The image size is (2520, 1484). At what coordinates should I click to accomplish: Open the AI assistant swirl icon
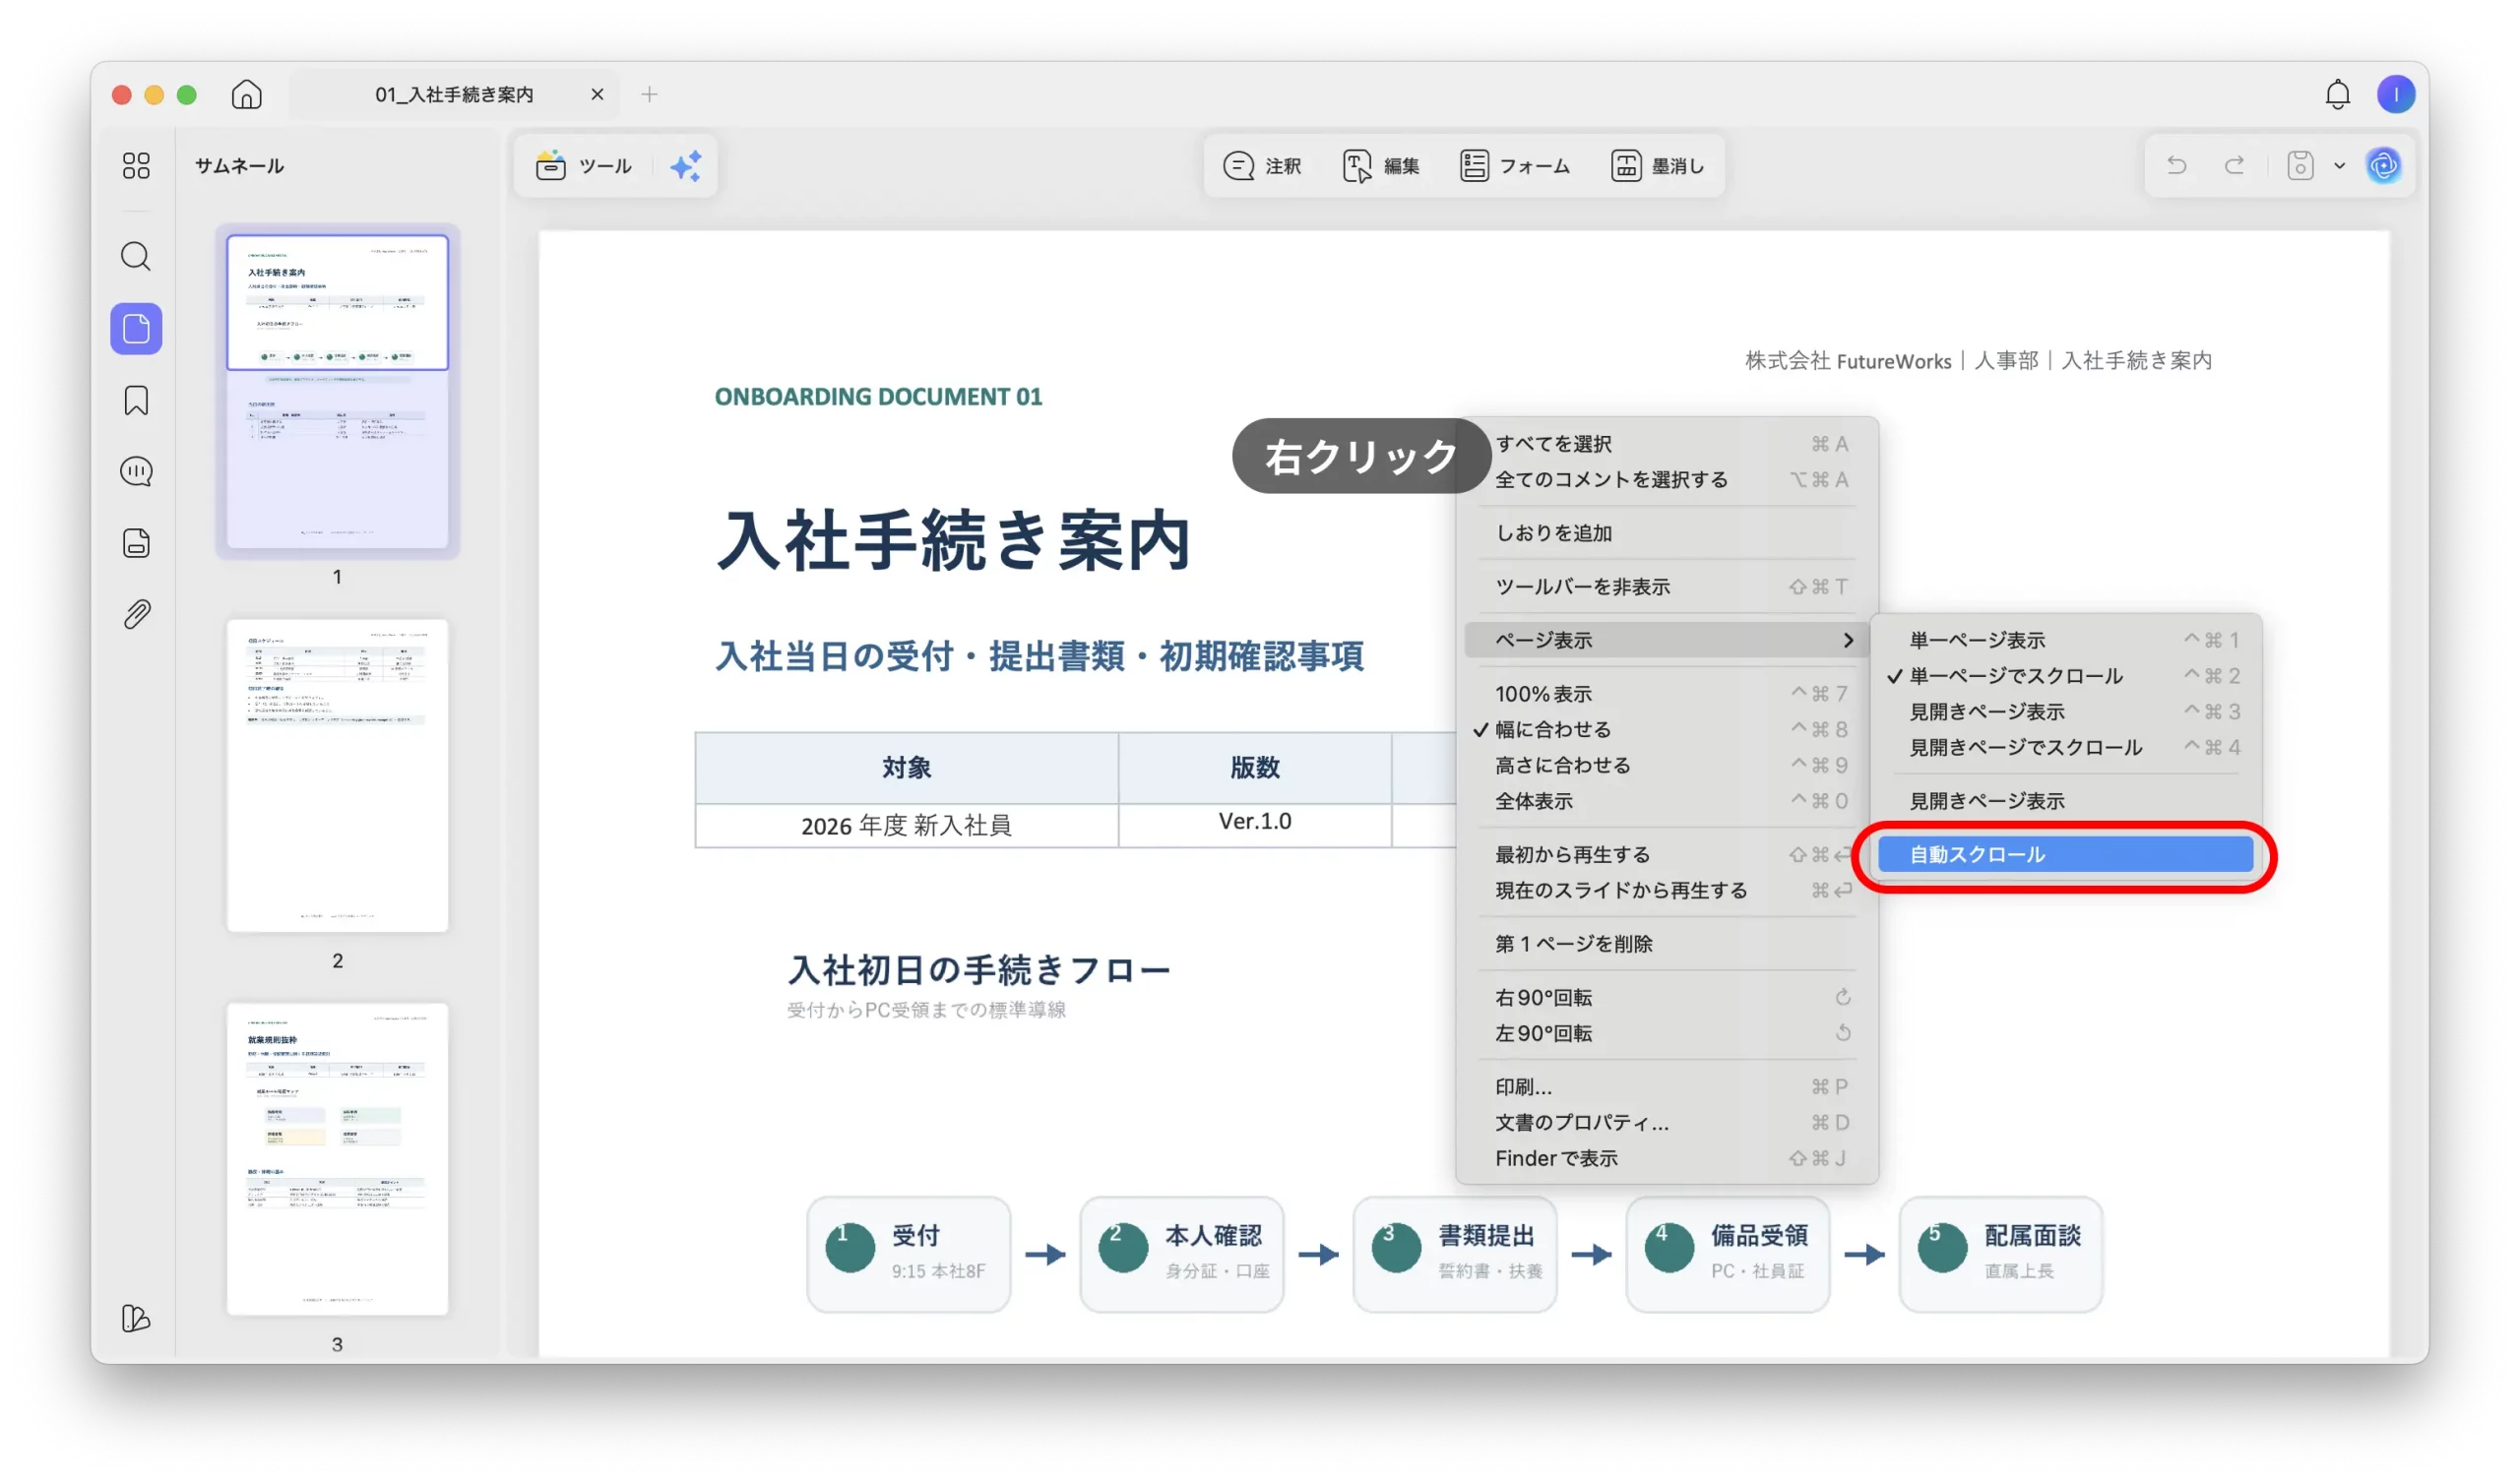pos(2384,165)
